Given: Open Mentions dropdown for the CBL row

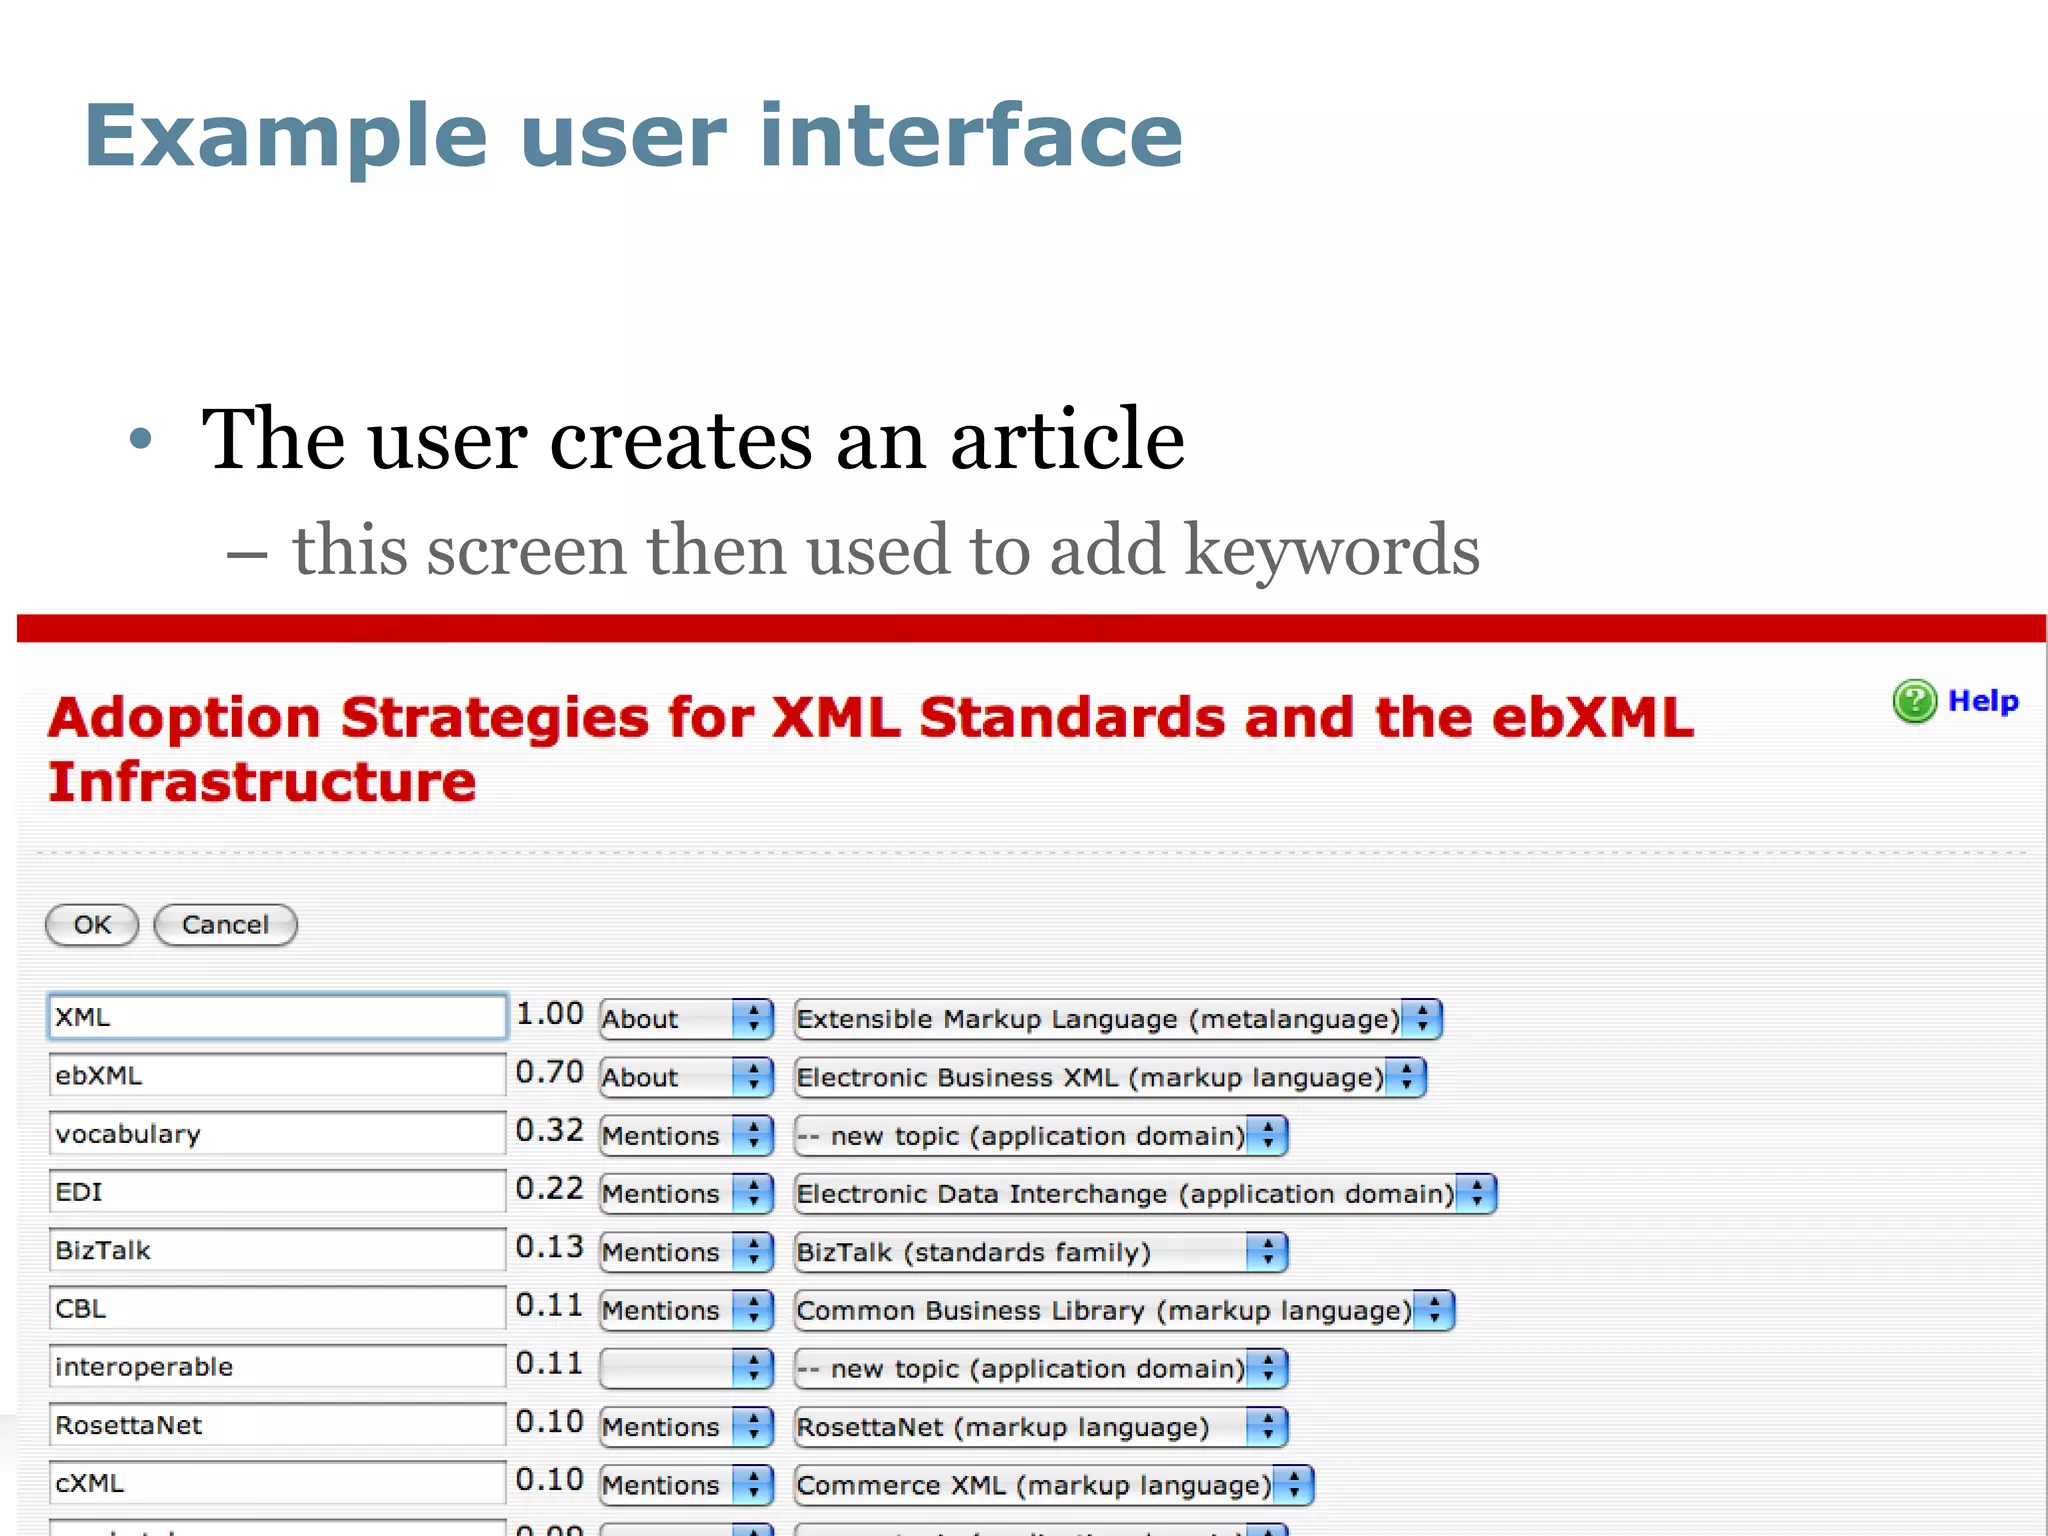Looking at the screenshot, I should pos(686,1310).
